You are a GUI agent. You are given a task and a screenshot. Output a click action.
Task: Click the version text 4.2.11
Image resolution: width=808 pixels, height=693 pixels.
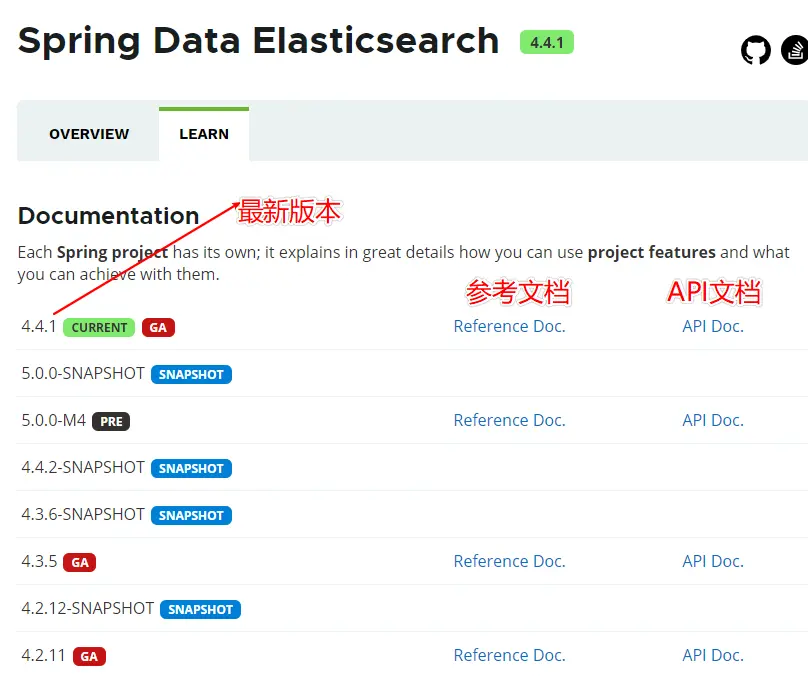pos(44,655)
